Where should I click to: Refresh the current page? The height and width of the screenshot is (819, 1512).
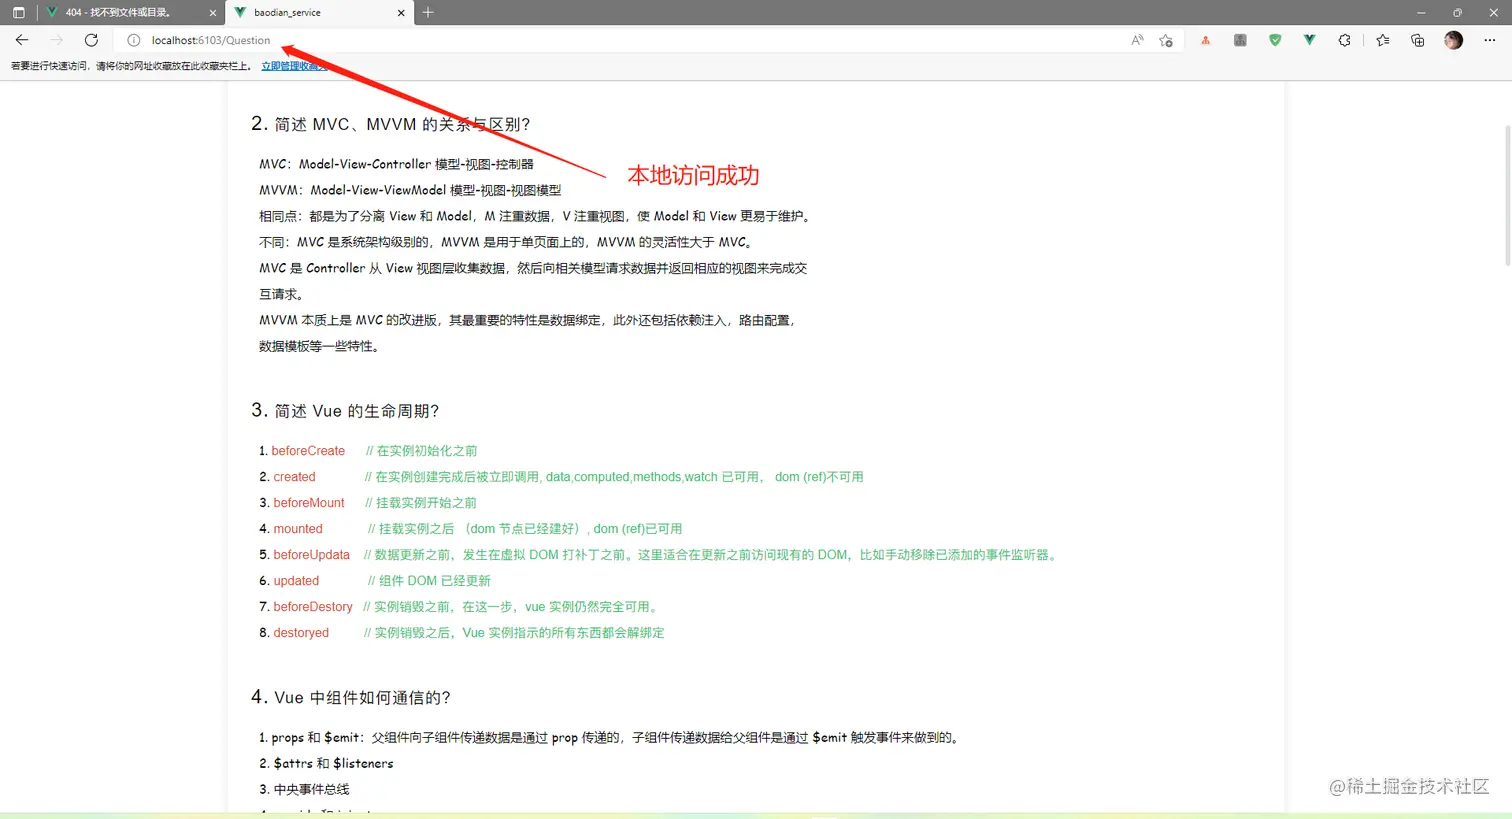[91, 40]
